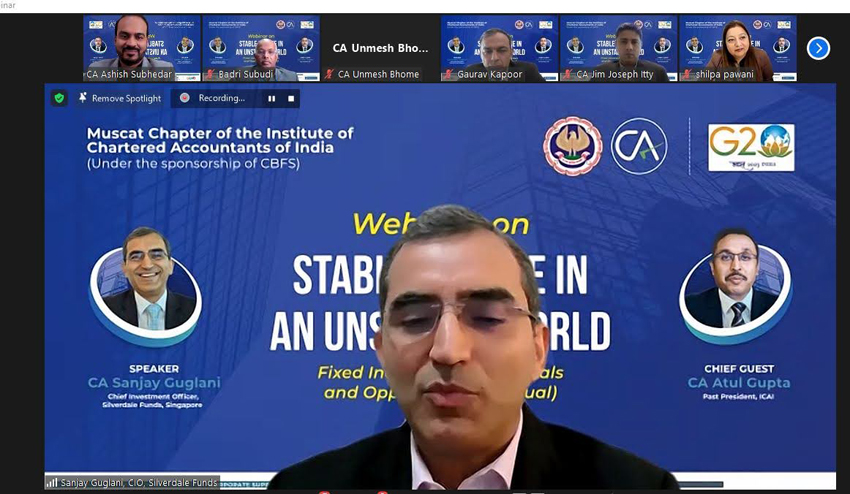Viewport: 850px width, 494px height.
Task: Click signal bars icon beside Sanjay Guglani name
Action: [x=52, y=482]
